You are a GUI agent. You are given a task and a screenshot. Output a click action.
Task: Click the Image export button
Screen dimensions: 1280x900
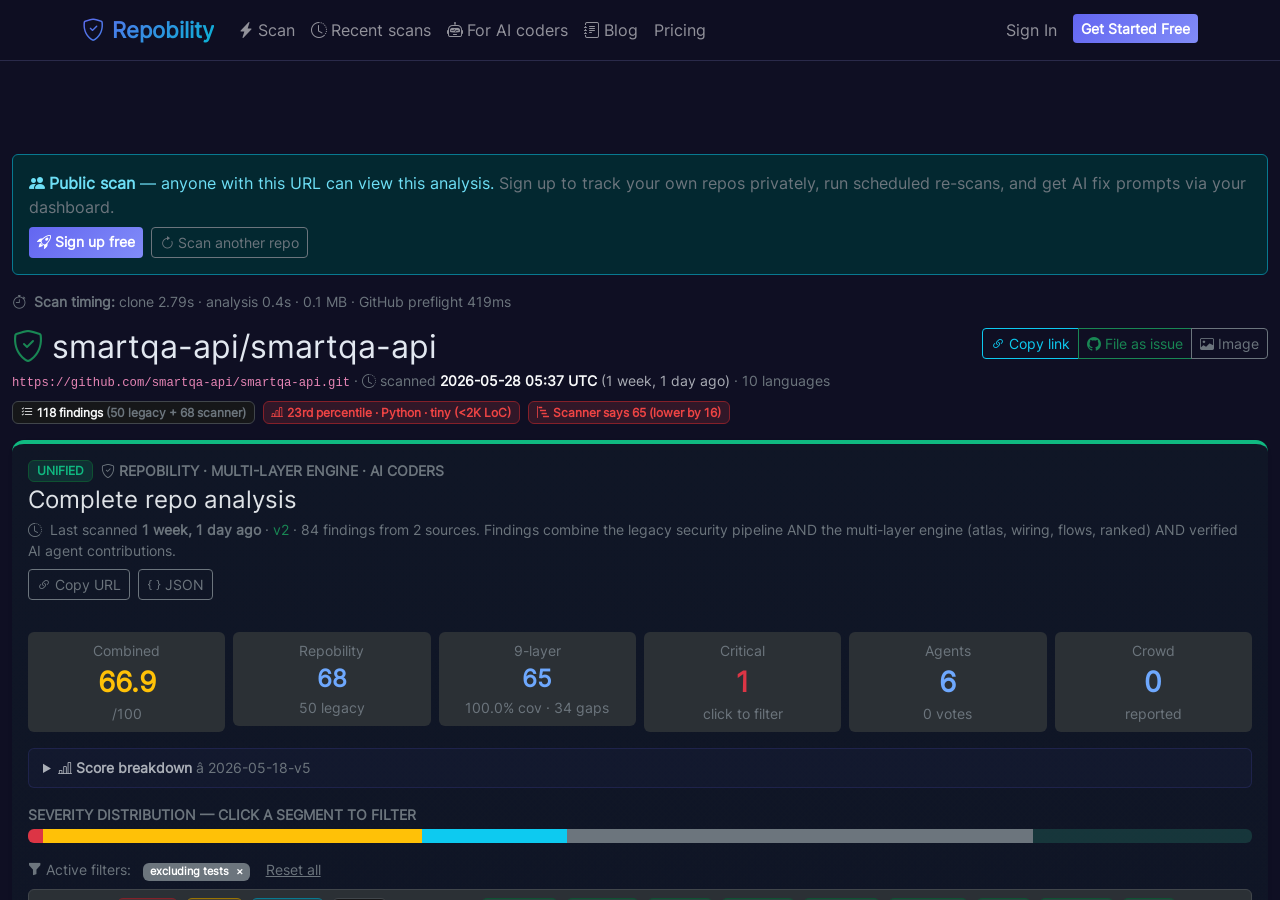(x=1229, y=343)
